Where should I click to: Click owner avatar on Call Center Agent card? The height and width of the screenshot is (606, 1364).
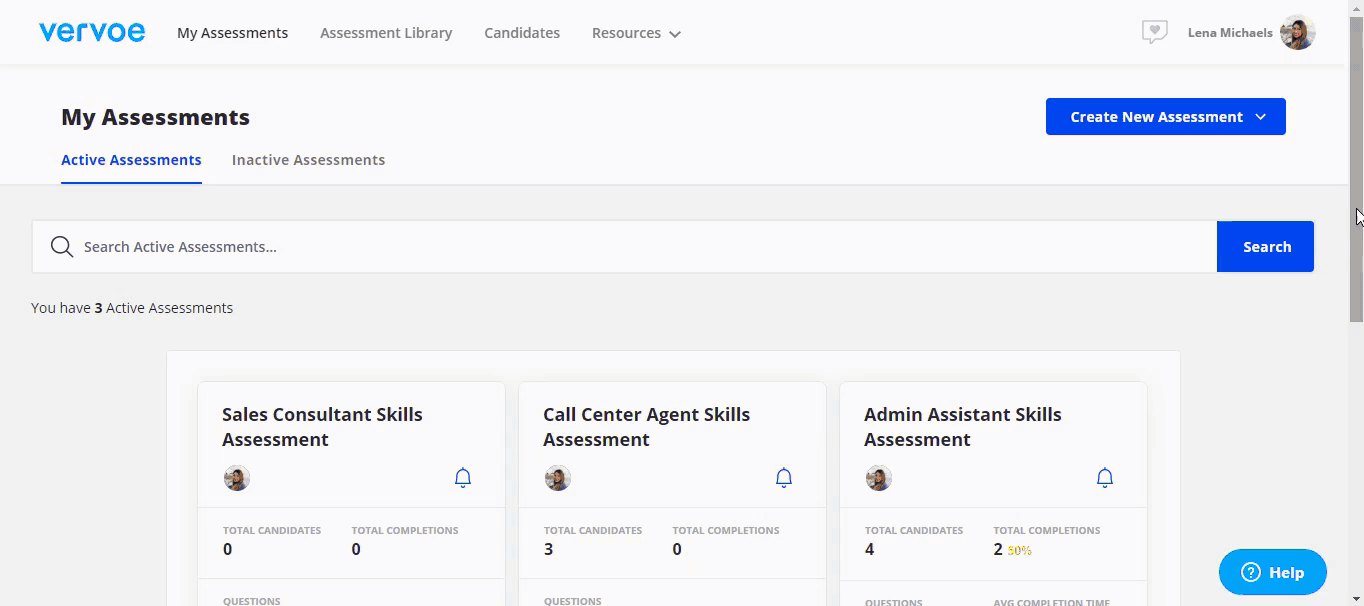point(558,478)
